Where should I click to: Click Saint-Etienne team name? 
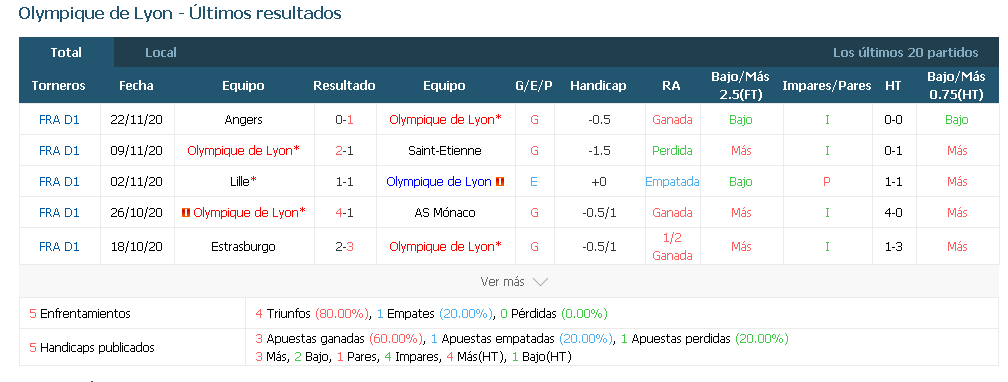coord(445,150)
